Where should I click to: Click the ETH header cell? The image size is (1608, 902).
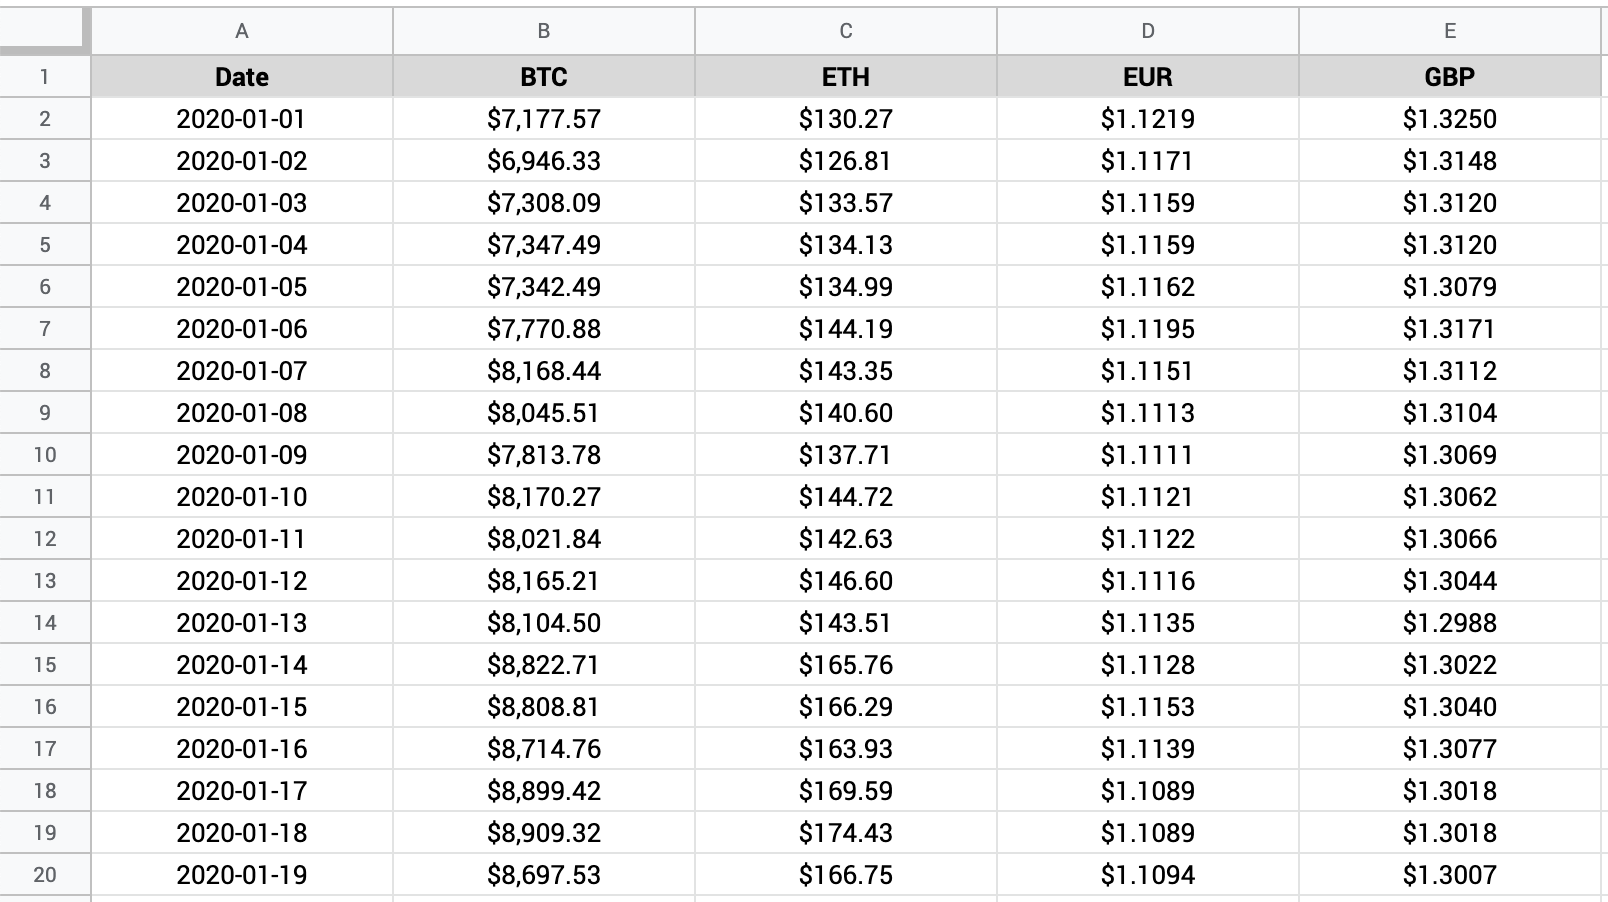click(x=846, y=77)
